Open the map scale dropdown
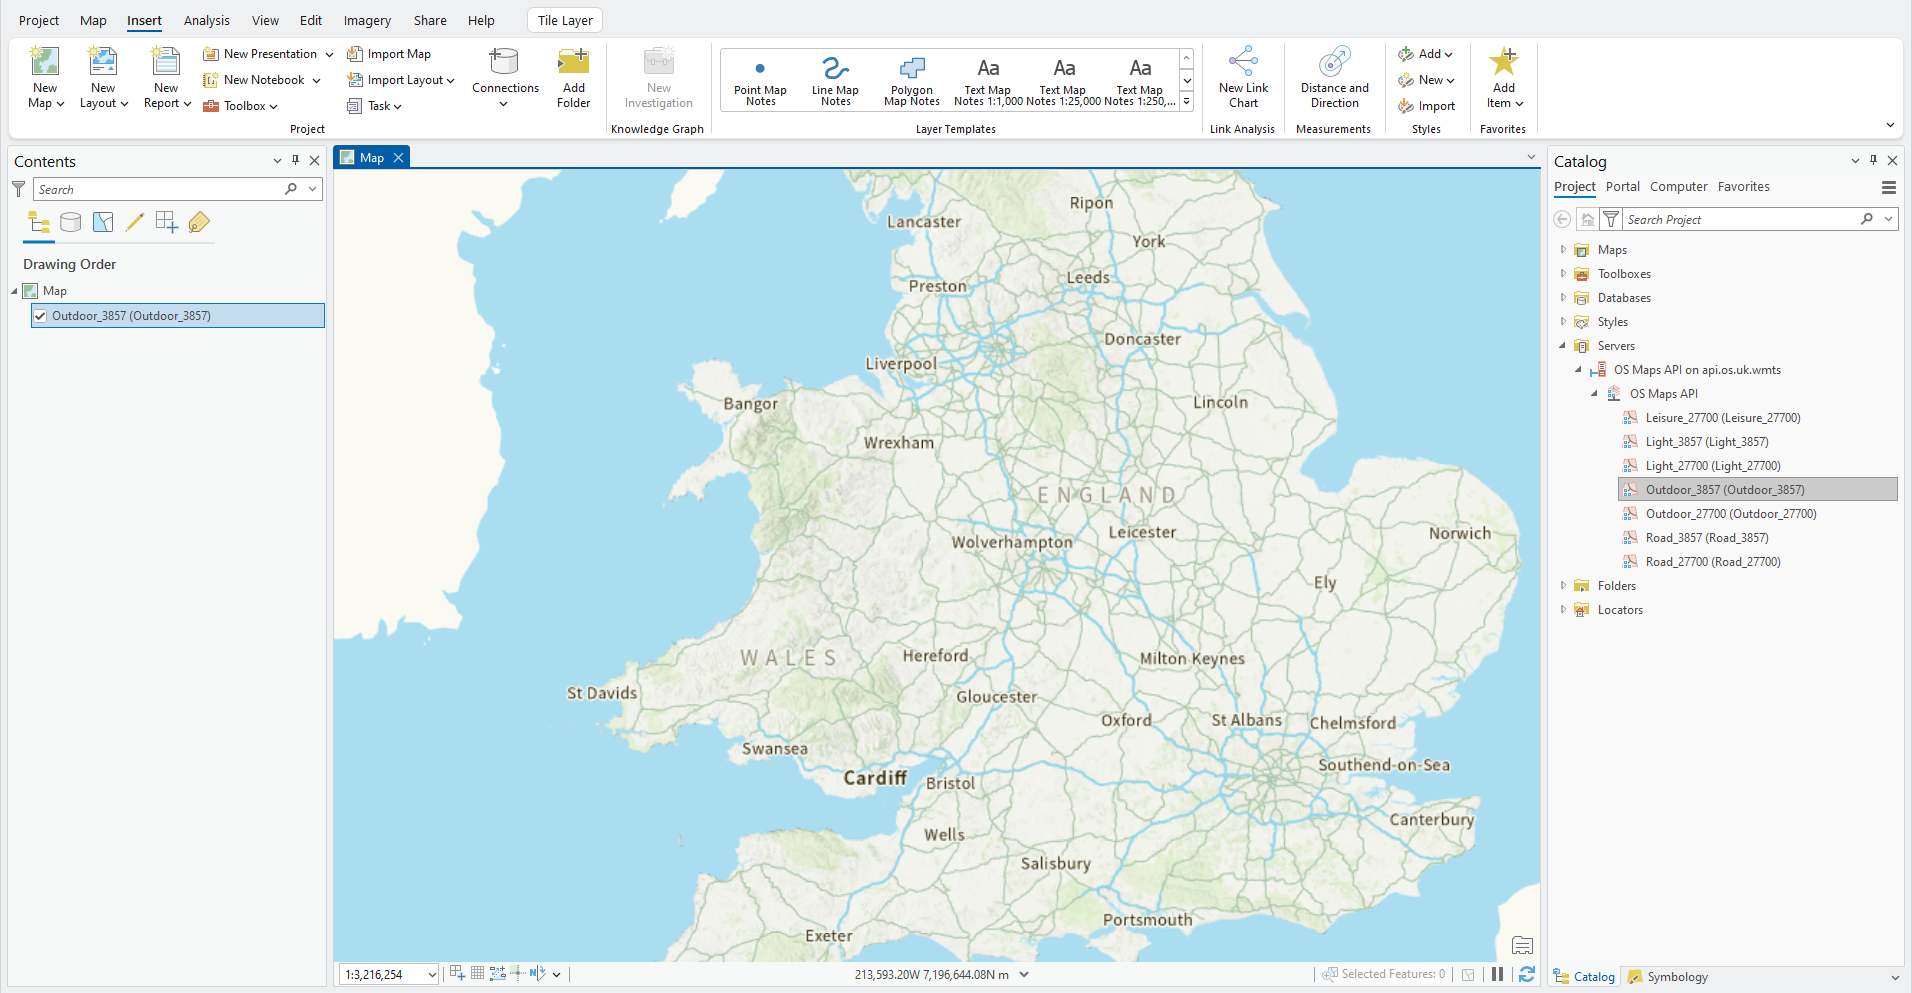Viewport: 1912px width, 993px height. (x=432, y=975)
